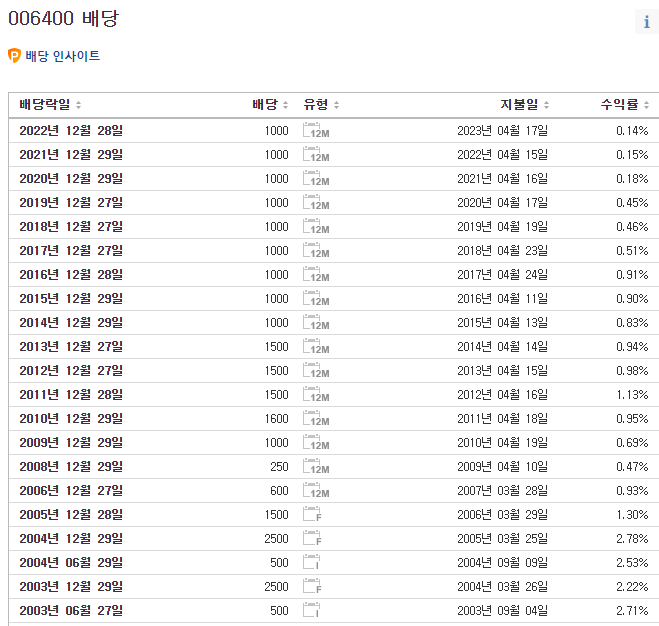Viewport: 659px width, 626px height.
Task: Click the 2.71% yield value
Action: tap(632, 610)
